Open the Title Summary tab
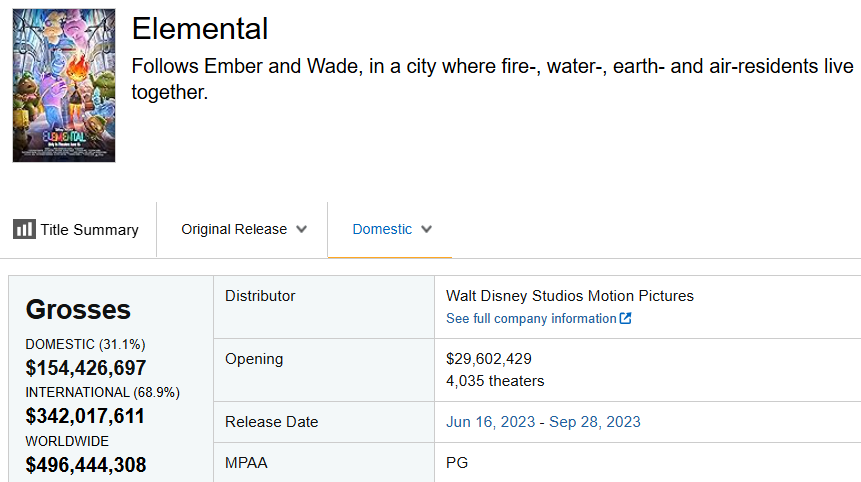The image size is (861, 482). coord(76,229)
